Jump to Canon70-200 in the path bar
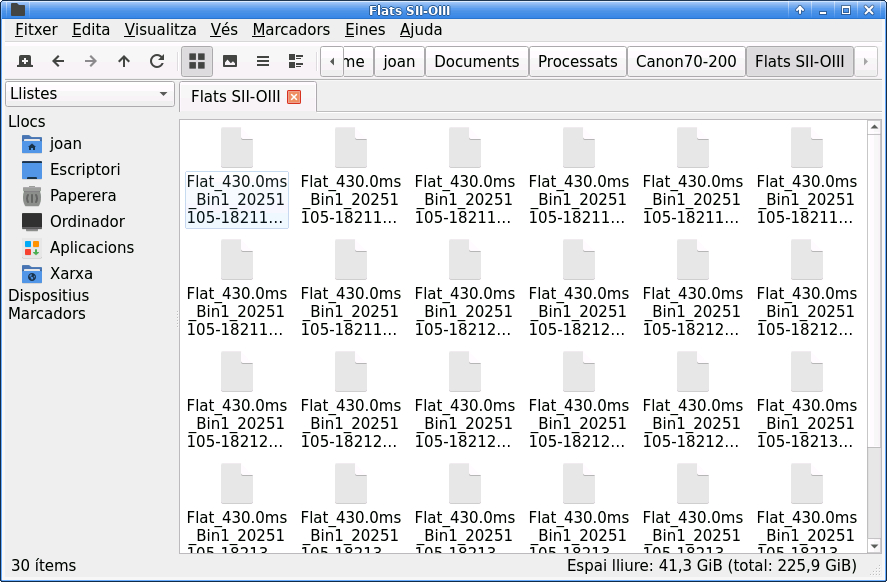Viewport: 887px width, 582px height. pos(686,61)
